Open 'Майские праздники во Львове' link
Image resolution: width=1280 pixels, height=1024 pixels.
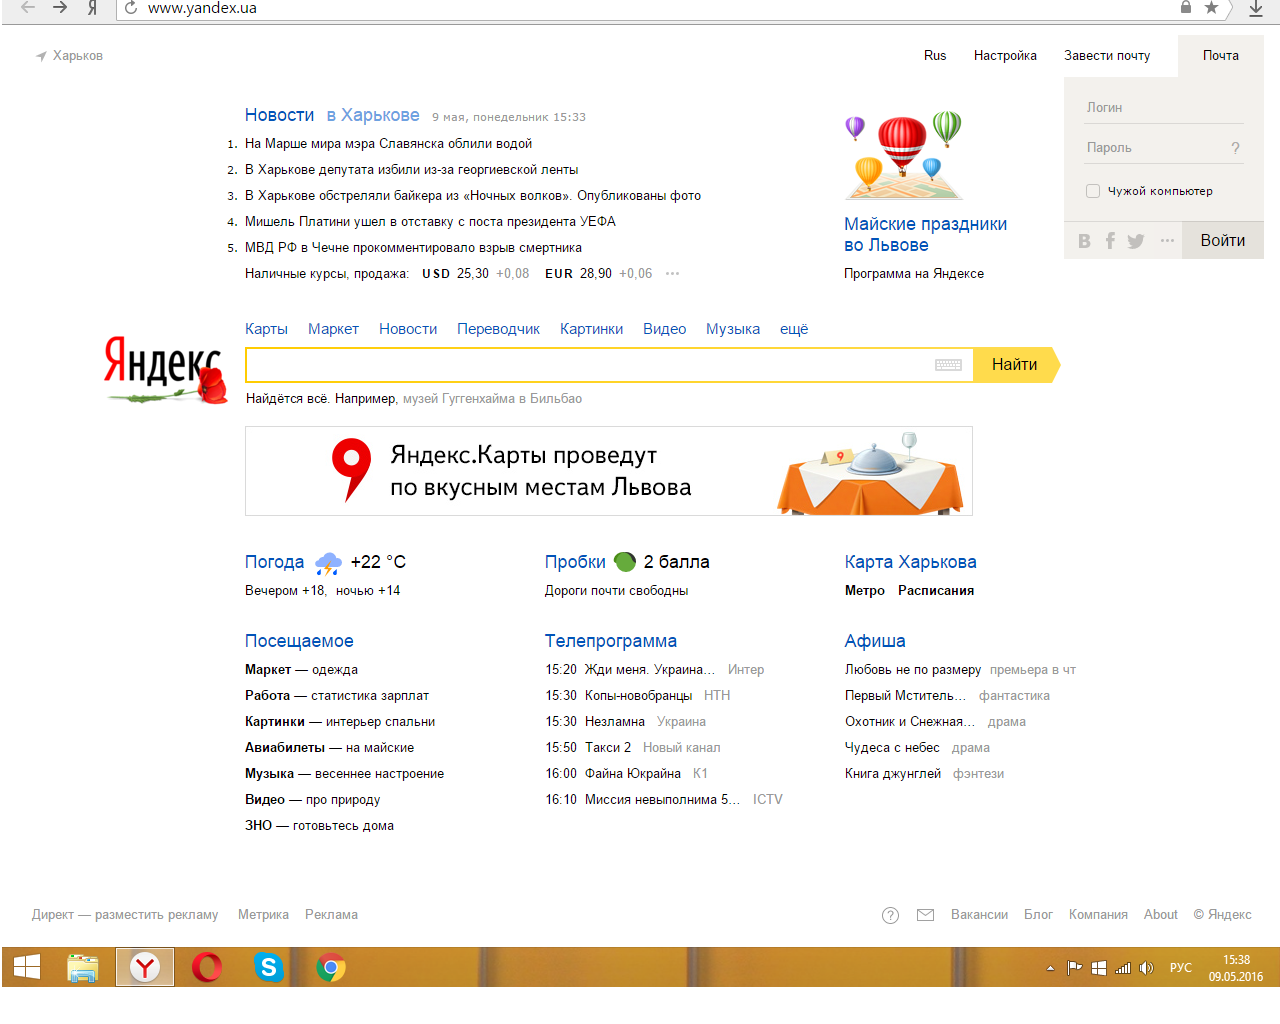coord(925,235)
